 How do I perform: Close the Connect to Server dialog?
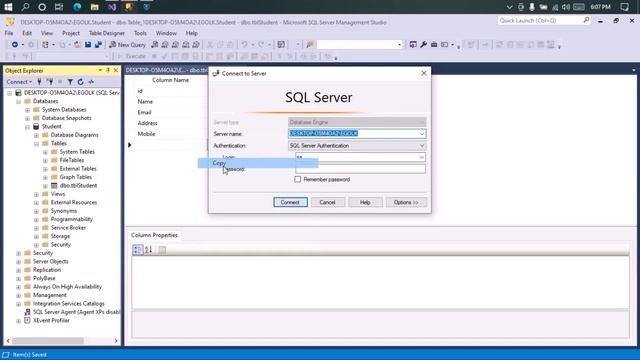[424, 73]
